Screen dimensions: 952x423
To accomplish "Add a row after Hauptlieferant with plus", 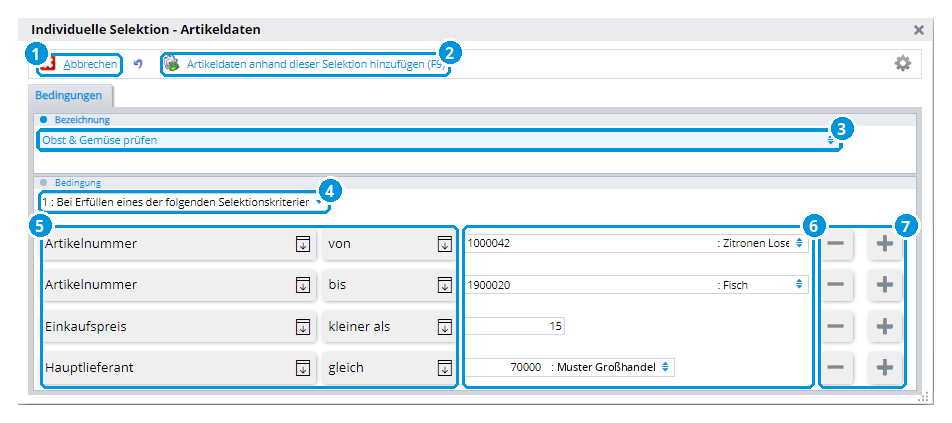I will coord(885,367).
